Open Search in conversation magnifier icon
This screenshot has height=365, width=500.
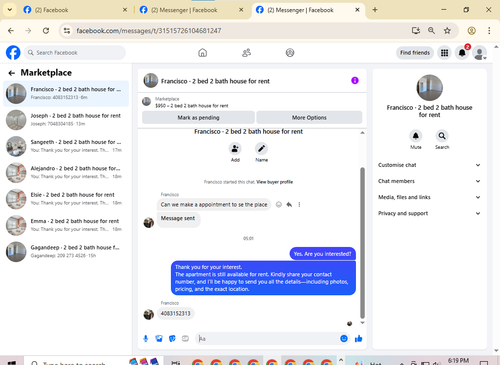tap(442, 136)
